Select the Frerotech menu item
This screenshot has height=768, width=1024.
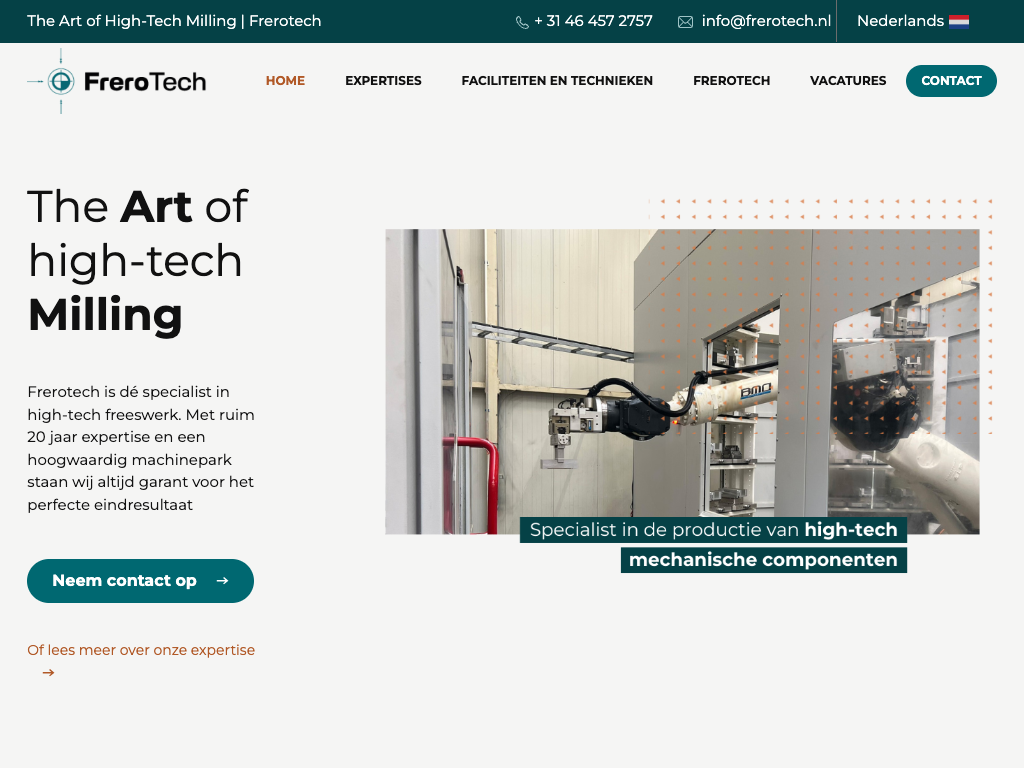[x=731, y=81]
